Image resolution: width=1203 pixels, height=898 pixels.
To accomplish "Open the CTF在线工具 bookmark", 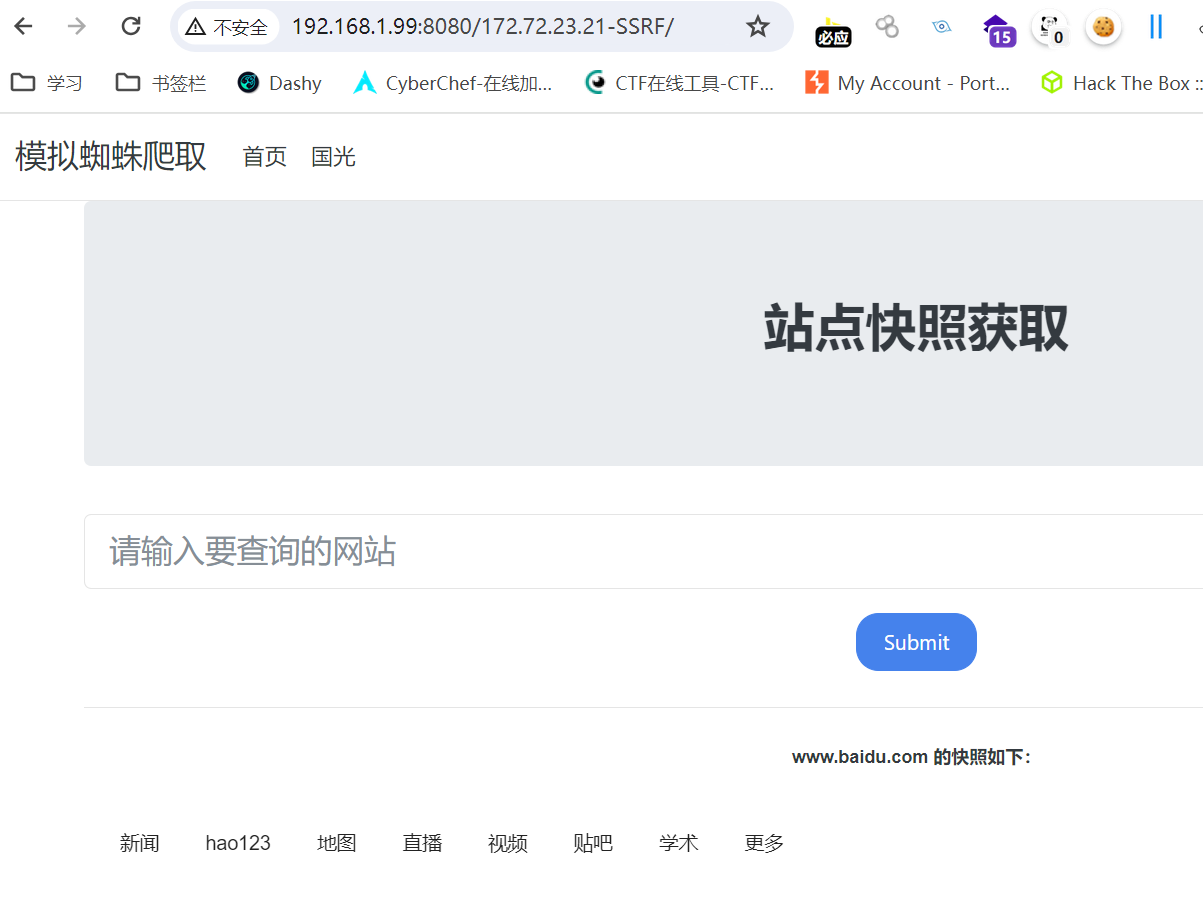I will pos(679,83).
